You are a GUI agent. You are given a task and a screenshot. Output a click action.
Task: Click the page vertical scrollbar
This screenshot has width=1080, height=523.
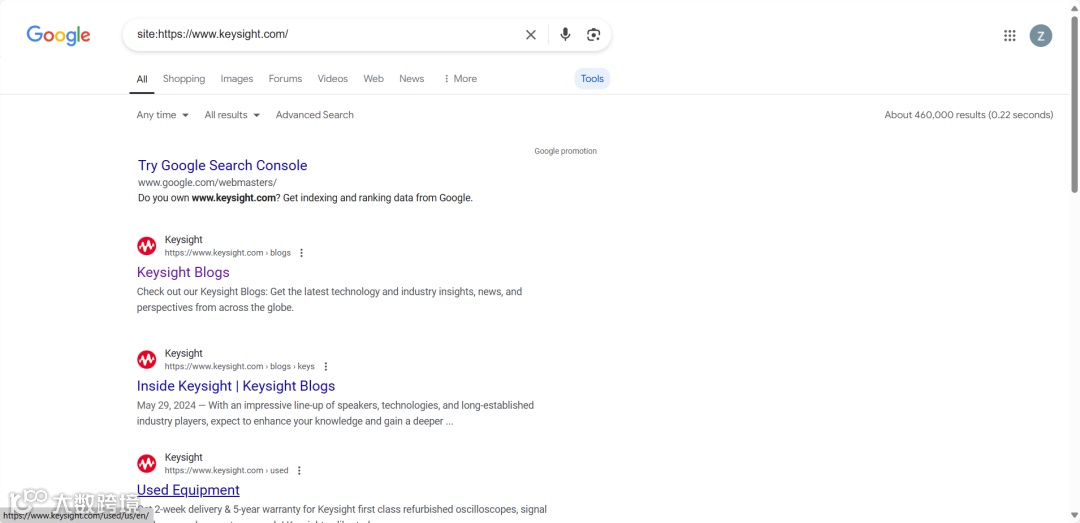tap(1075, 103)
